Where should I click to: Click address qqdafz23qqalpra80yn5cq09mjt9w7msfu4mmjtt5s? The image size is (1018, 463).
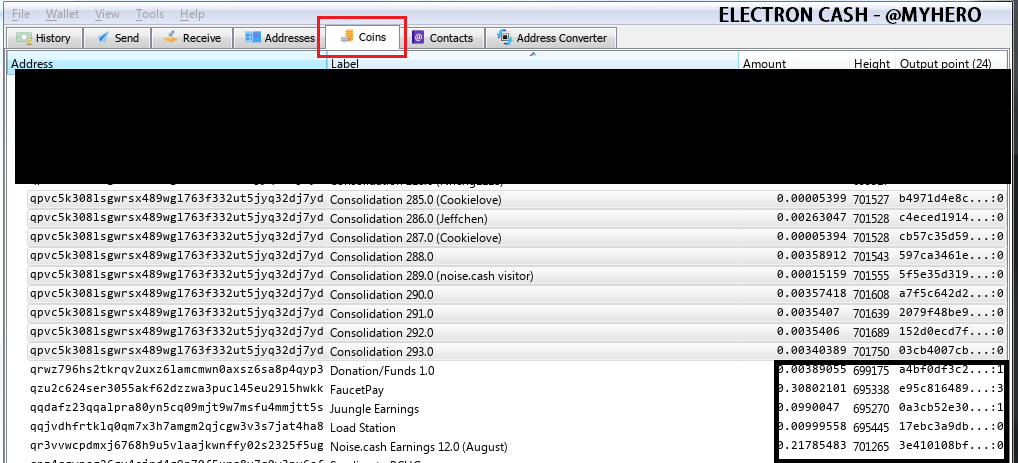point(177,408)
